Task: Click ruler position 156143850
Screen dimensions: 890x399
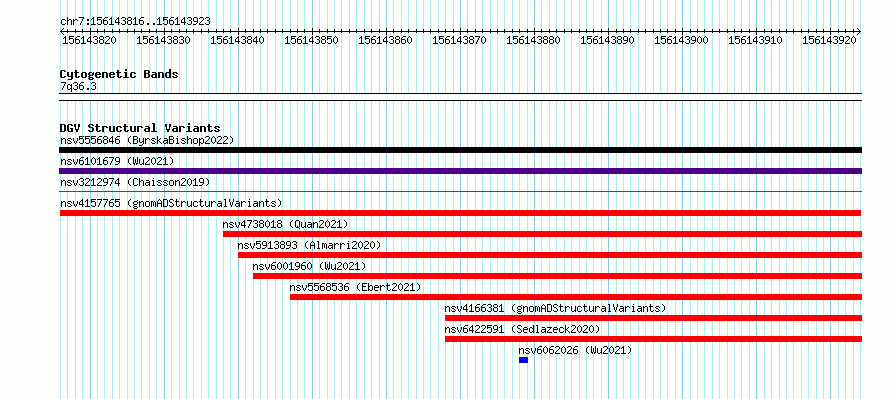Action: (x=311, y=40)
